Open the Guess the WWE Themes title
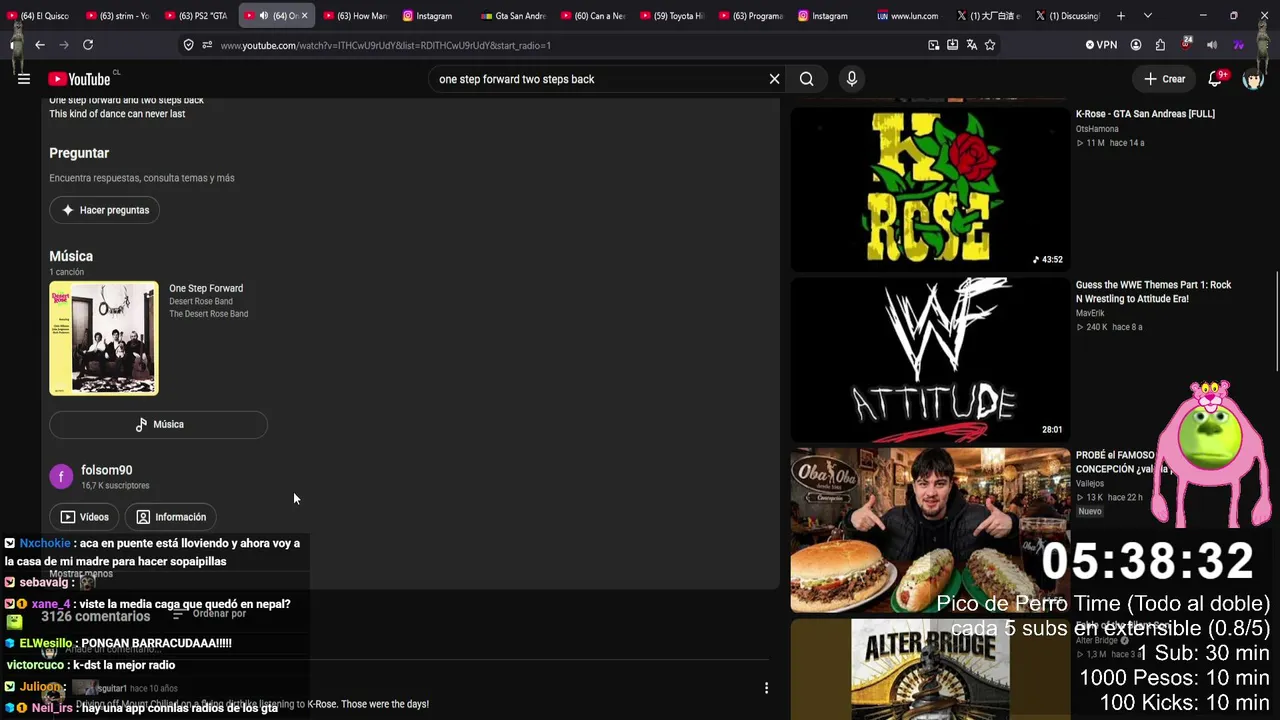The image size is (1280, 720). [1153, 292]
